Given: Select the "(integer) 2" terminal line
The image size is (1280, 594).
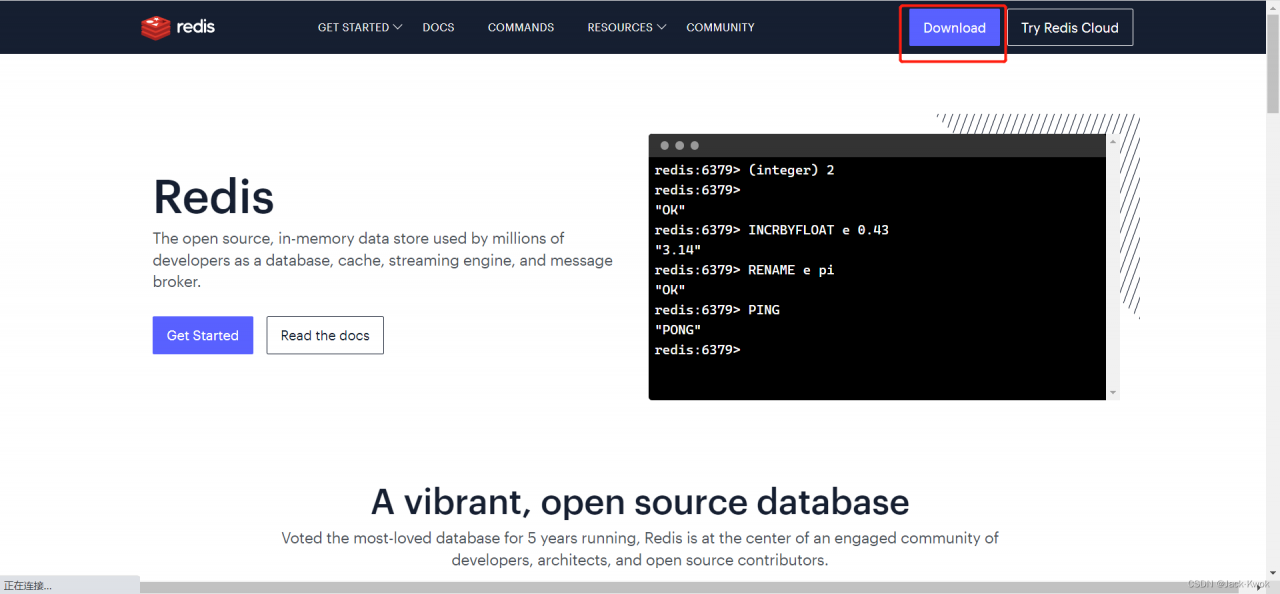Looking at the screenshot, I should (x=744, y=170).
